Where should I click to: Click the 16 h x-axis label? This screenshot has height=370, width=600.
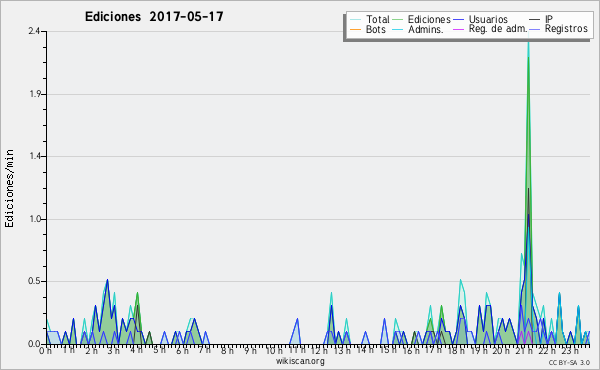pos(411,351)
